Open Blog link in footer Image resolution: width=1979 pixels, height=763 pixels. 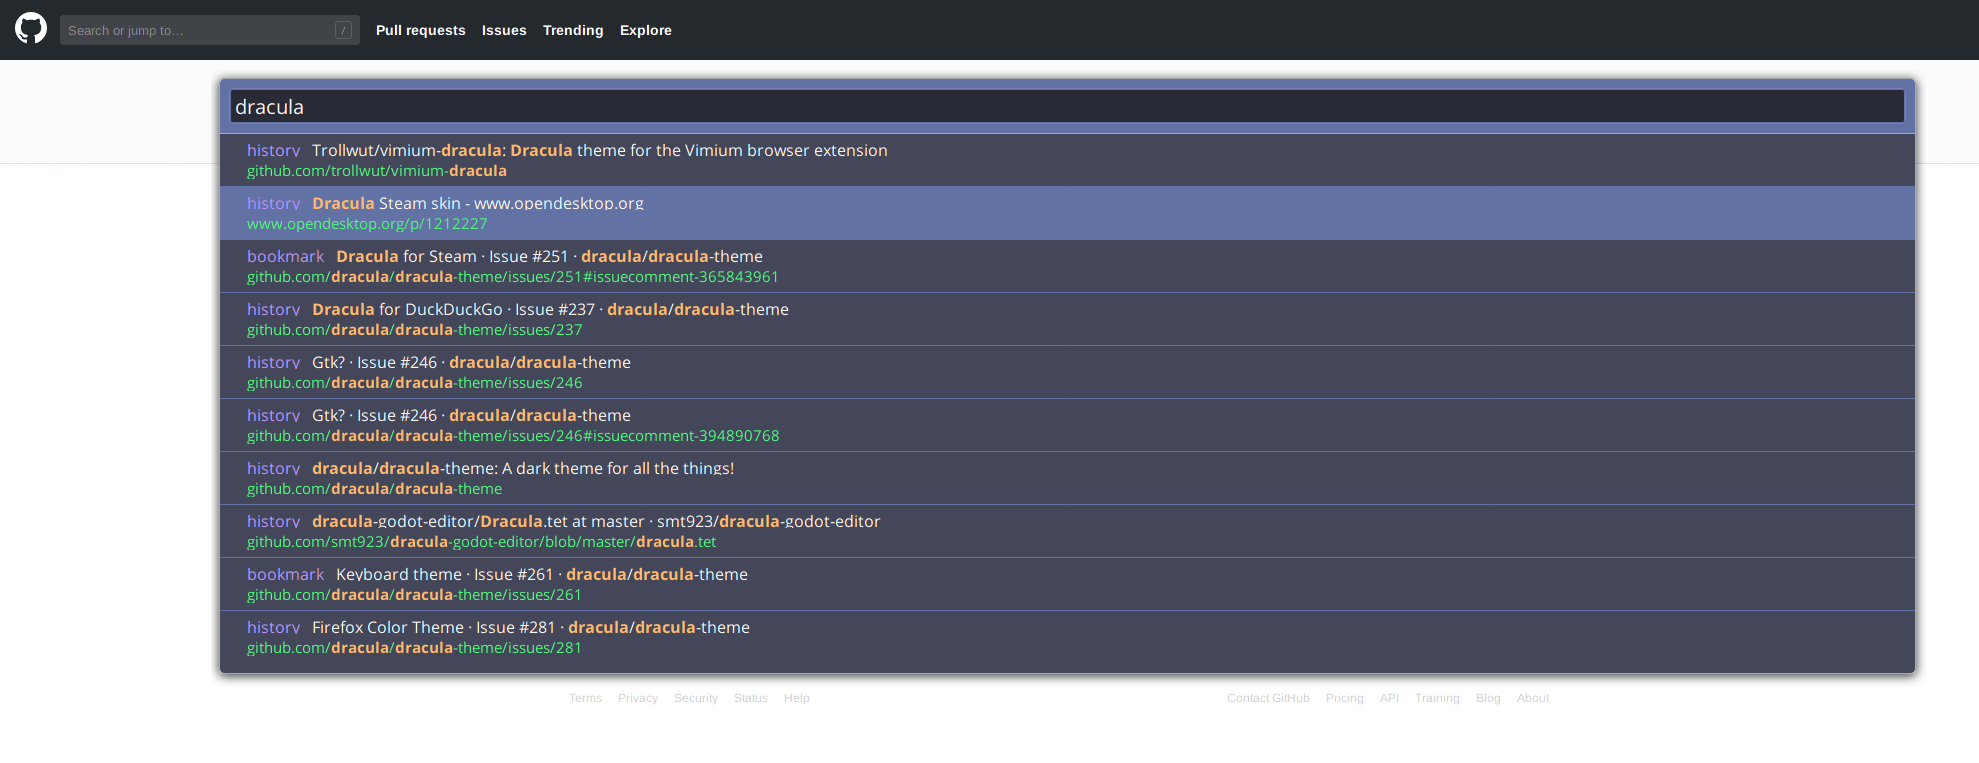(x=1488, y=698)
